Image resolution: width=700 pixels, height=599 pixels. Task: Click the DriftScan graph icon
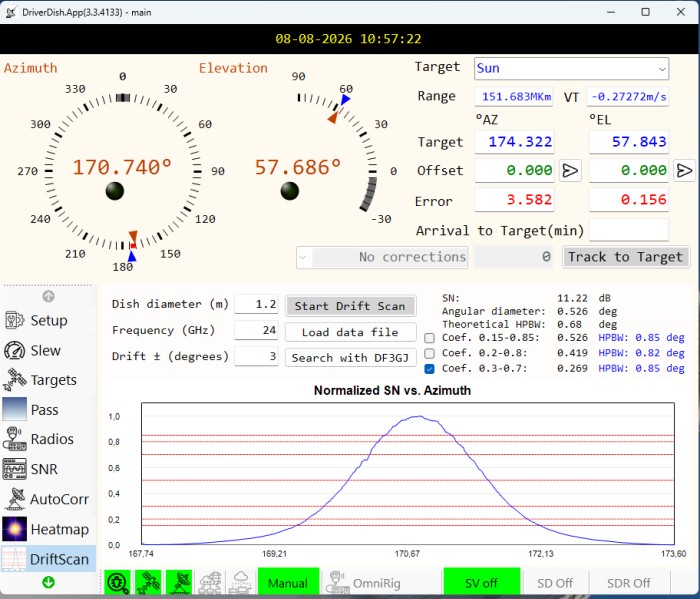coord(14,559)
